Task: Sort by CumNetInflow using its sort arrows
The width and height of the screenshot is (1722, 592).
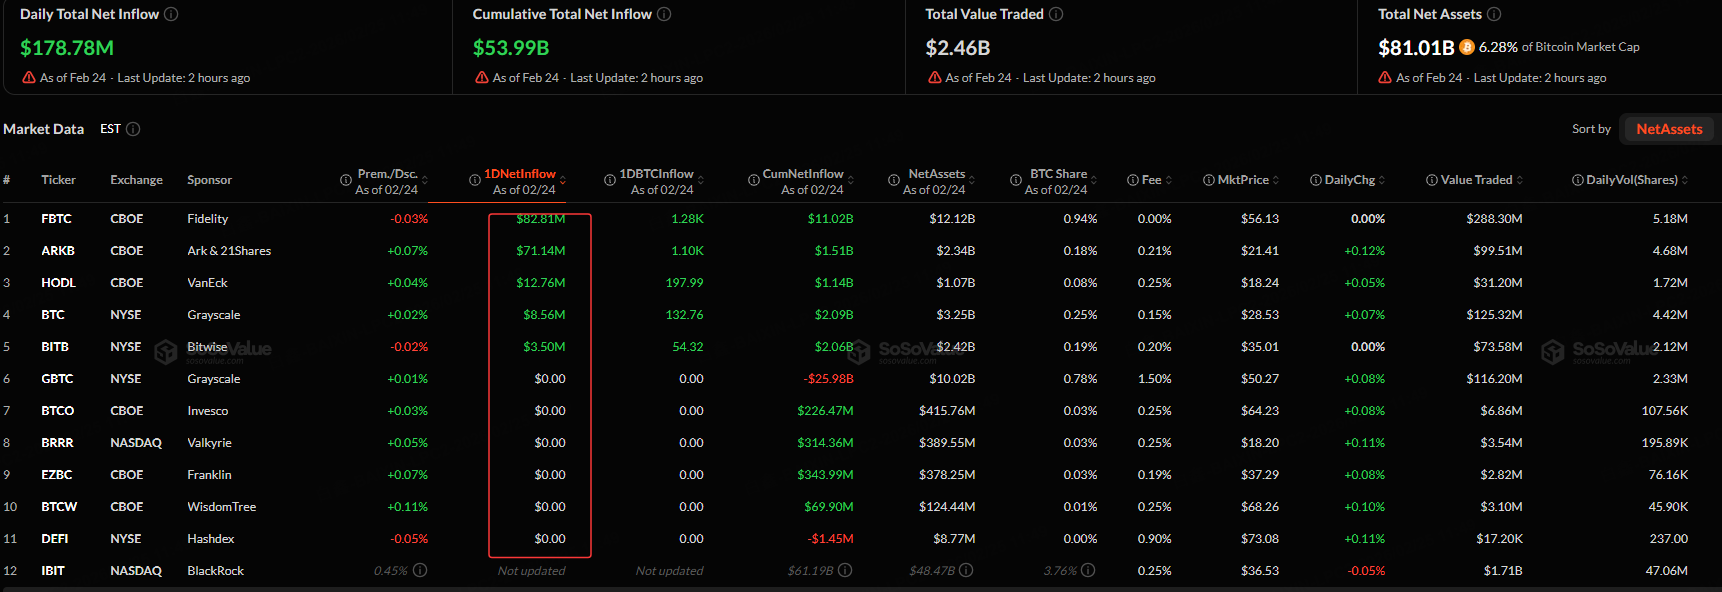Action: tap(851, 180)
